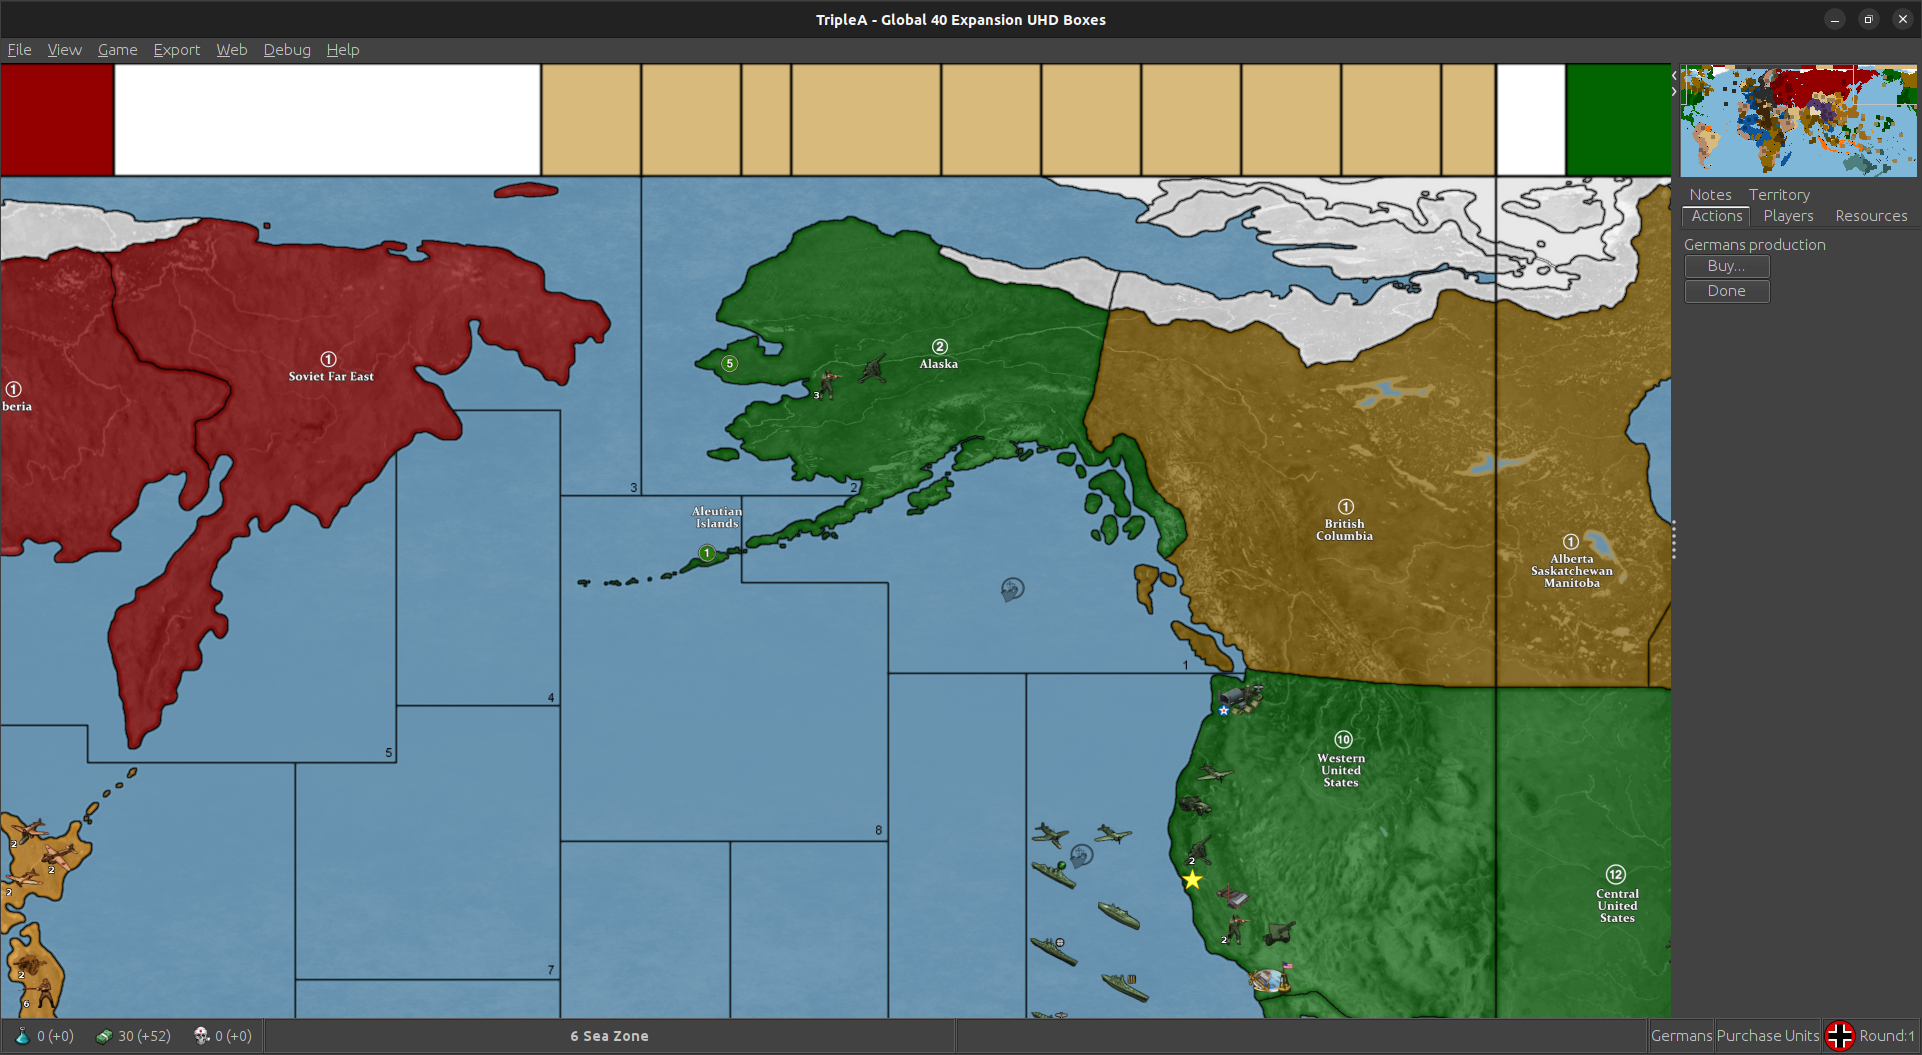Select the air base hangar in Western United States
The height and width of the screenshot is (1055, 1922).
pyautogui.click(x=1240, y=697)
